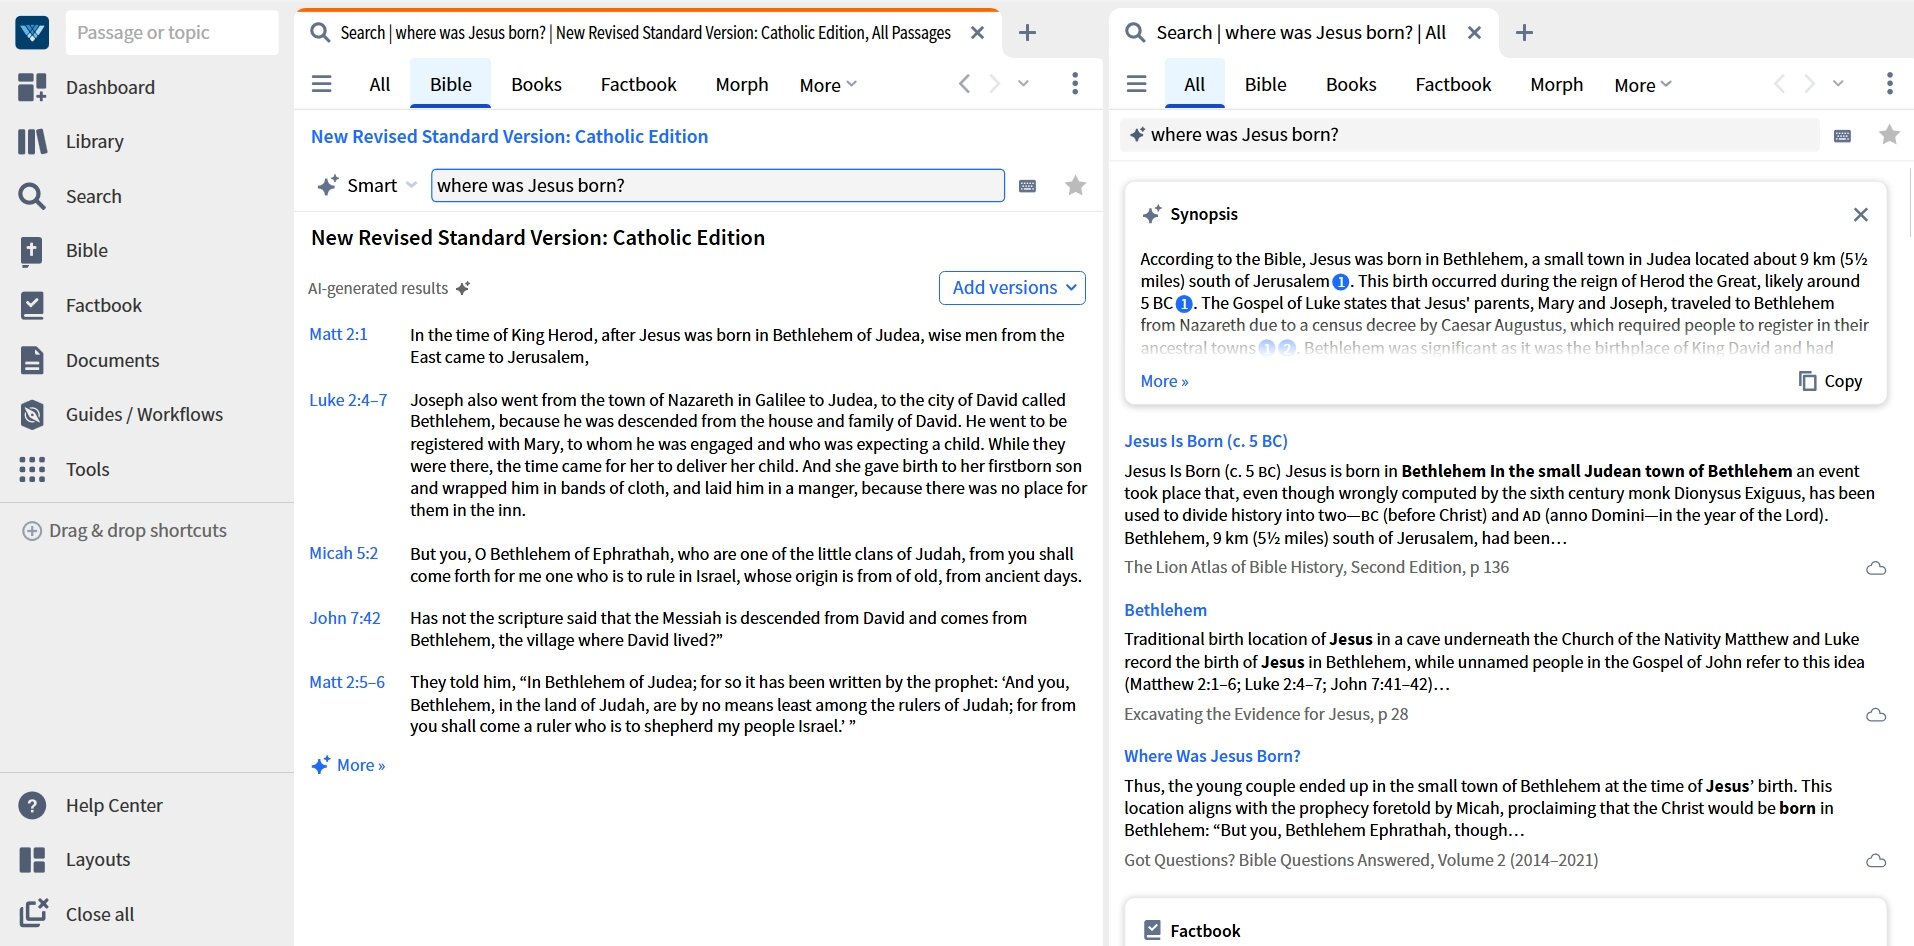Open Layouts in the sidebar
The image size is (1914, 946).
tap(74, 859)
